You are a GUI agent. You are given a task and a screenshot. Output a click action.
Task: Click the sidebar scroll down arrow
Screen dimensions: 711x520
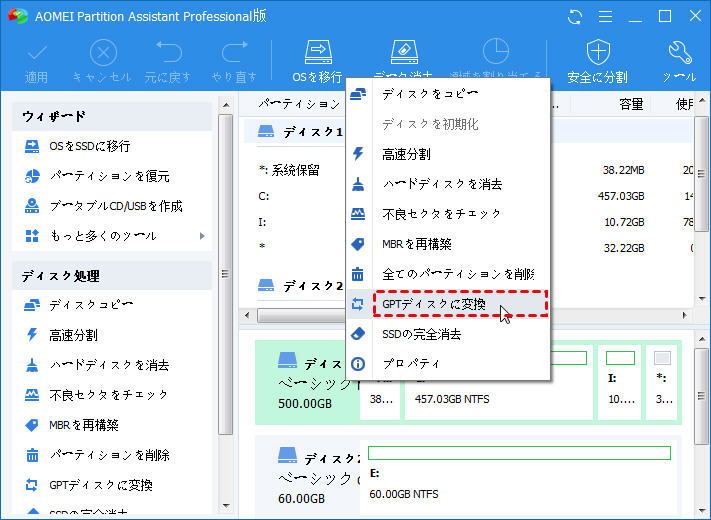point(226,506)
